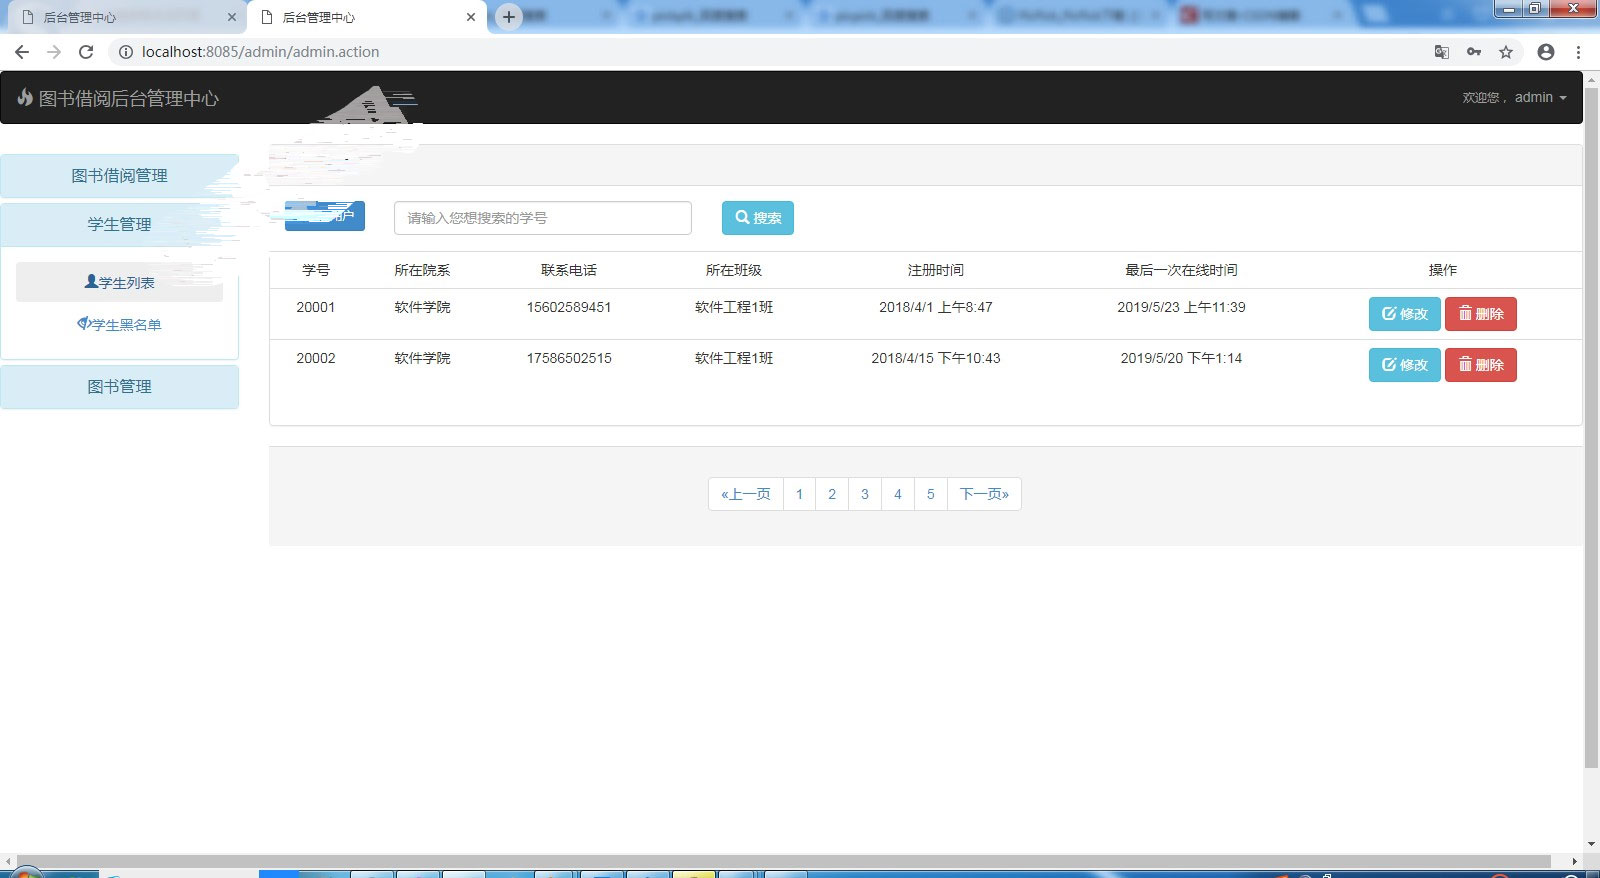Go to page 3 in pagination
The image size is (1600, 878).
(865, 494)
